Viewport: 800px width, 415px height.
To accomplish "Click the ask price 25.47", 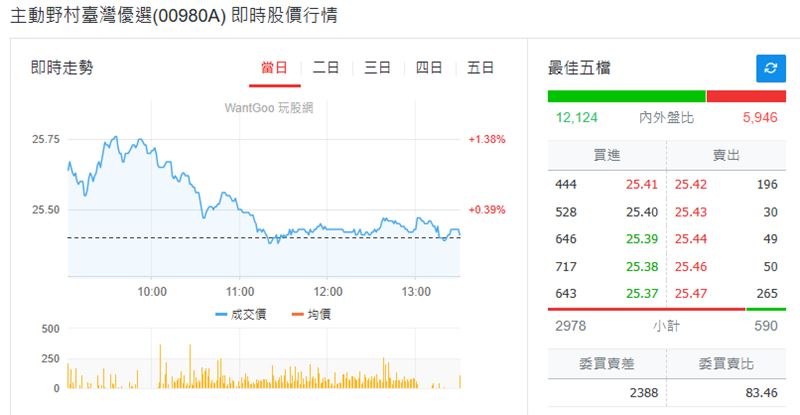I will click(691, 294).
